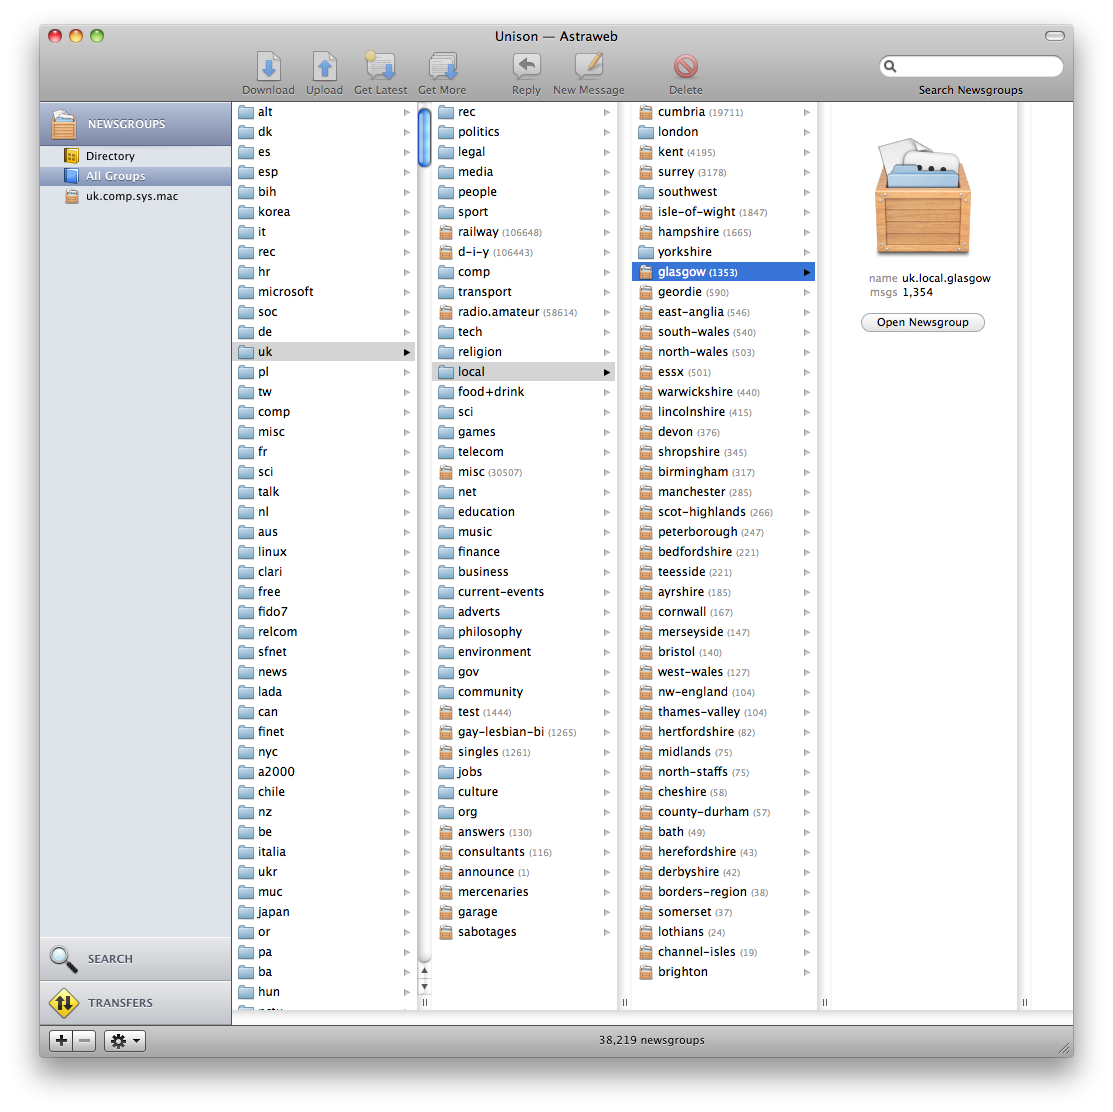Click the Get More toolbar icon
The width and height of the screenshot is (1113, 1112).
(442, 67)
